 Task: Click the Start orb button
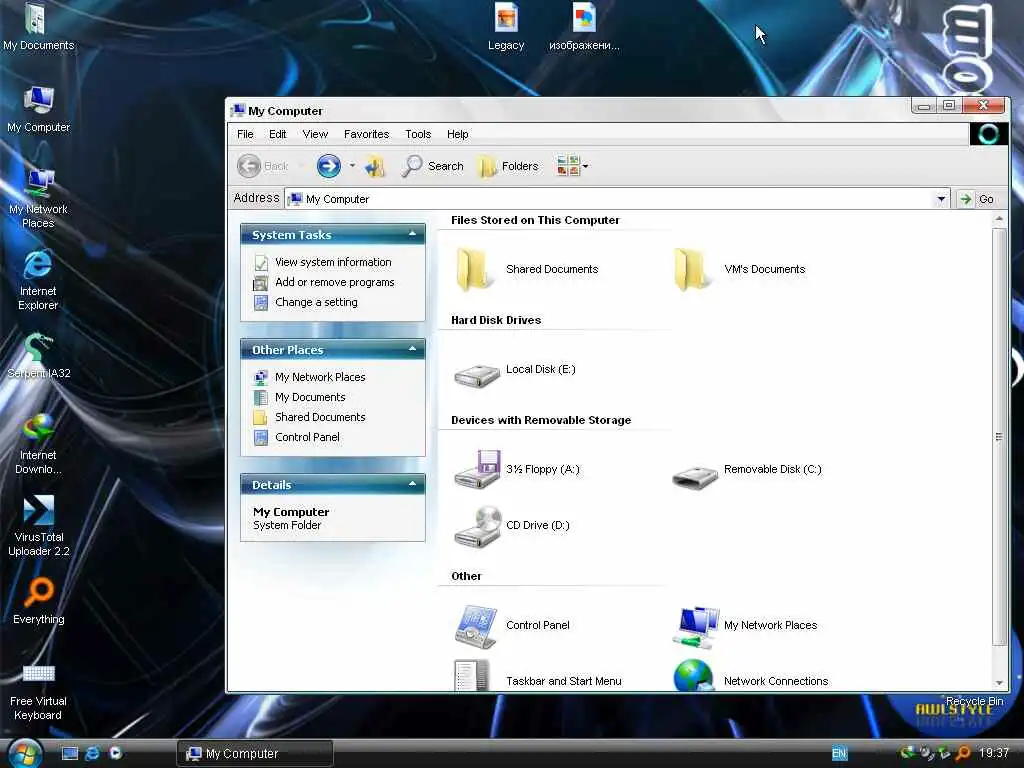click(25, 753)
